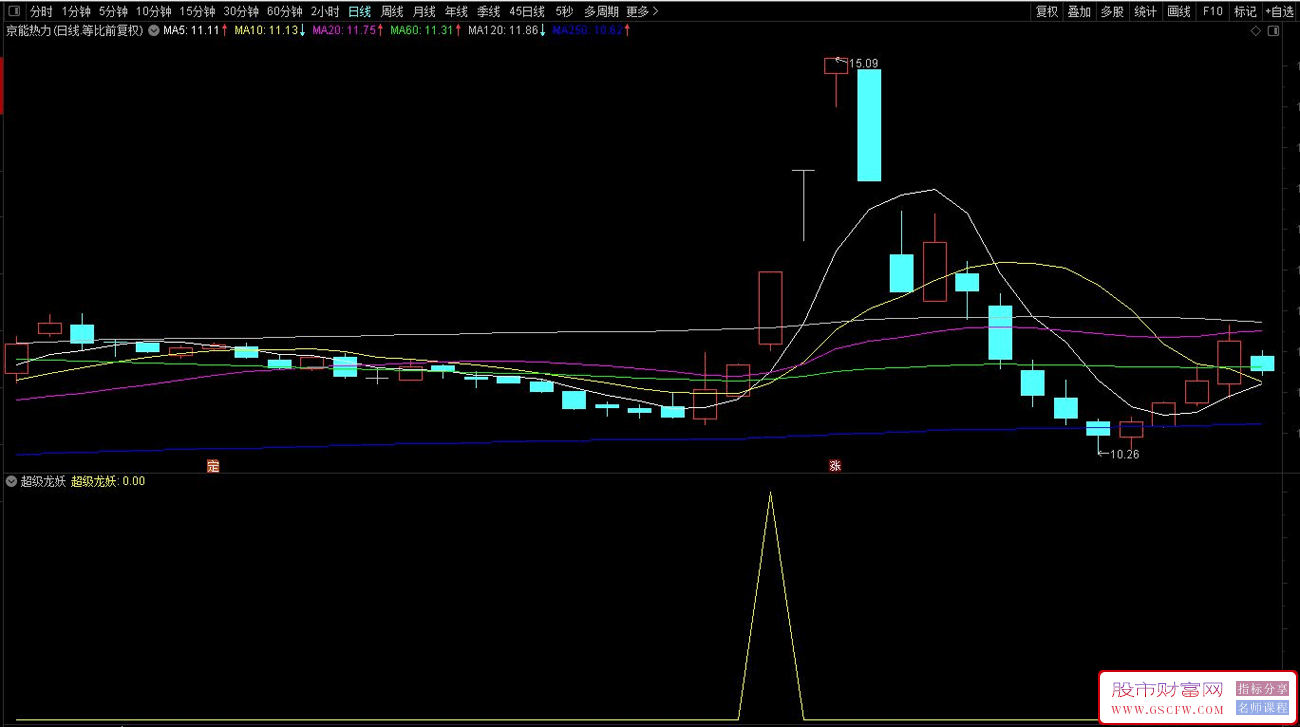This screenshot has height=727, width=1300.
Task: Click the 定 marker icon under the chart
Action: [212, 466]
